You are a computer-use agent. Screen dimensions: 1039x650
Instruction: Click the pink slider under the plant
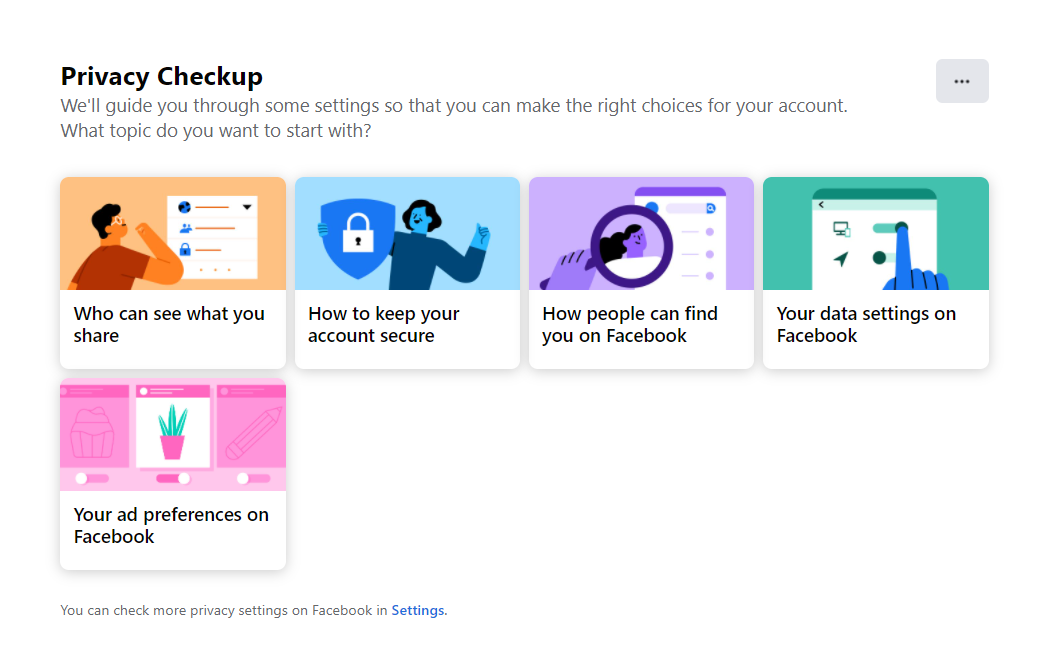point(172,478)
